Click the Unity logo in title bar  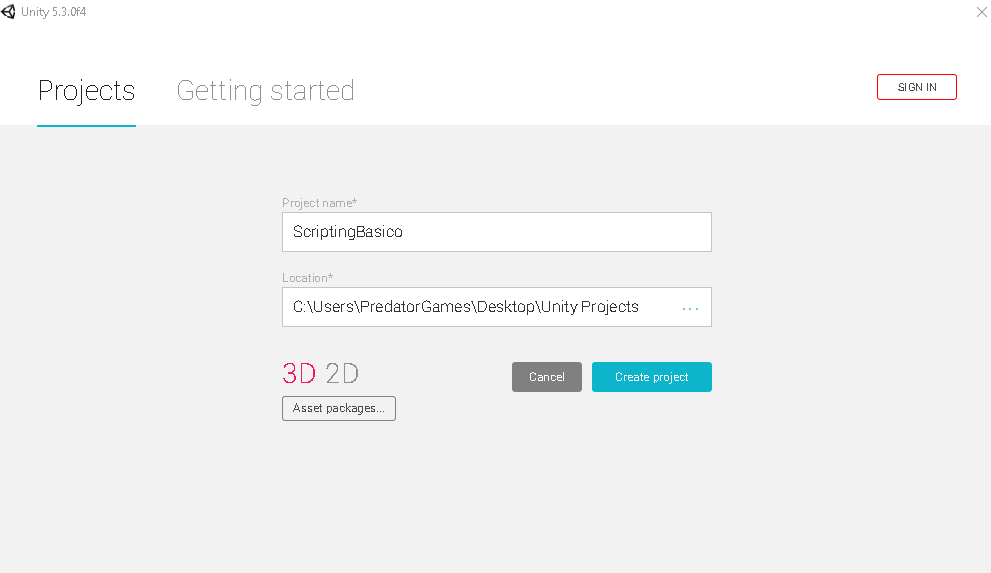click(8, 12)
